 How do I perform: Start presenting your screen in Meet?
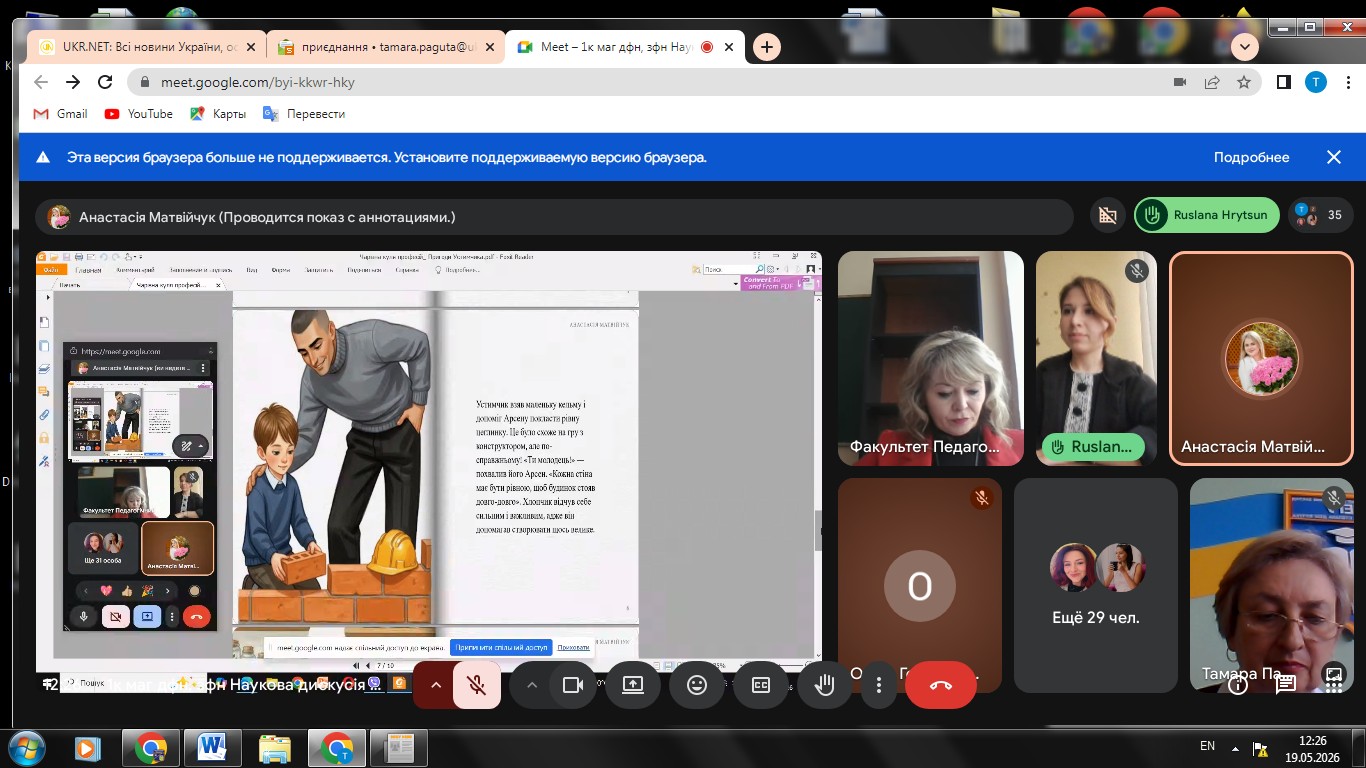633,685
